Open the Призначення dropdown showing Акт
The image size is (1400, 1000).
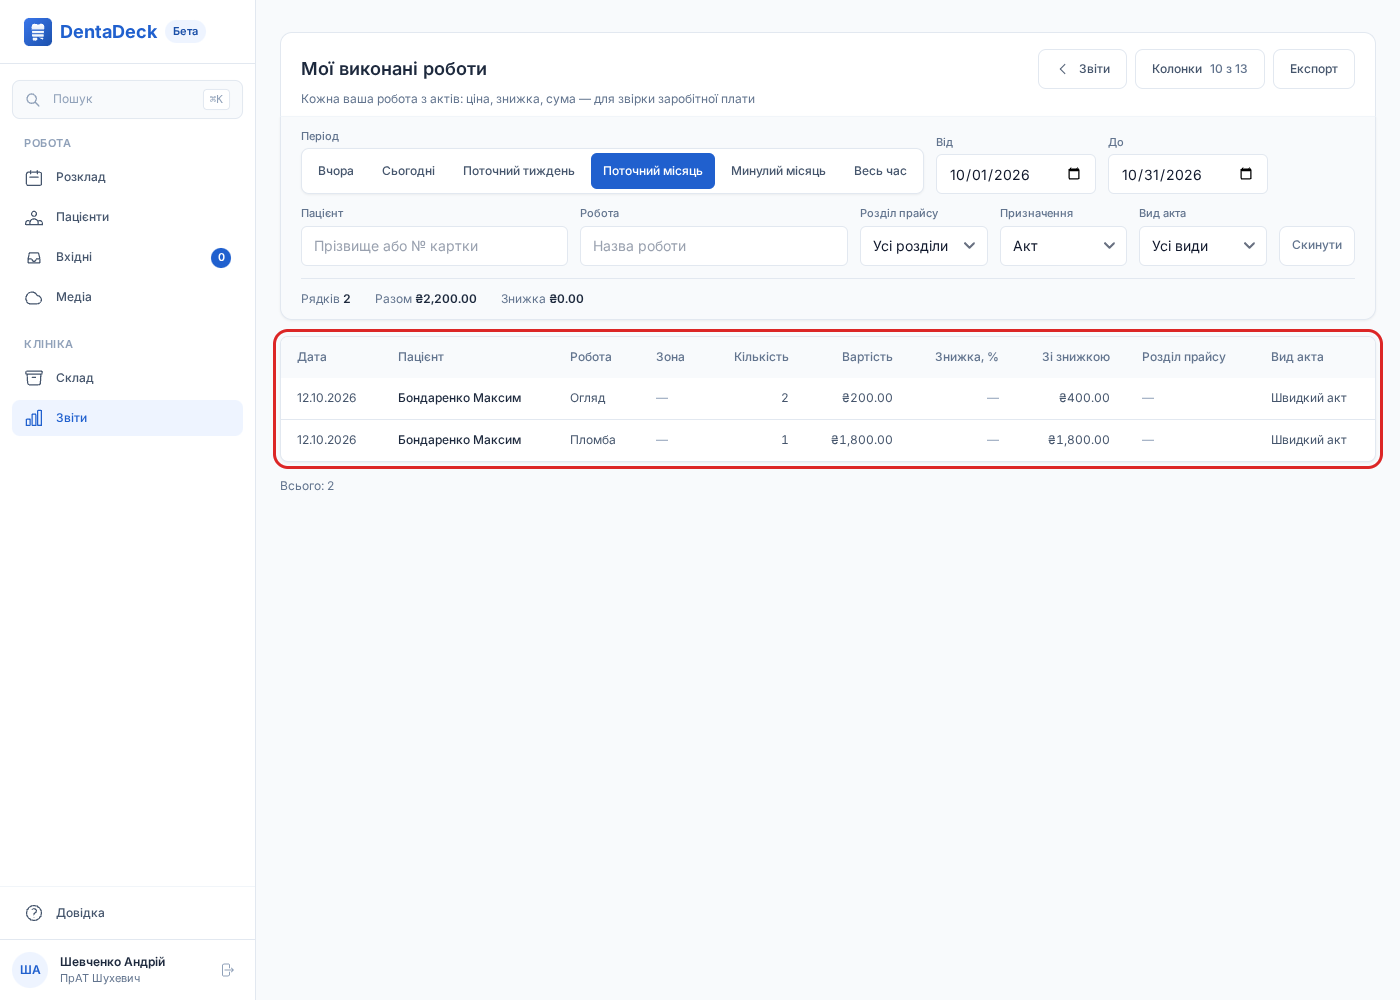(x=1063, y=246)
